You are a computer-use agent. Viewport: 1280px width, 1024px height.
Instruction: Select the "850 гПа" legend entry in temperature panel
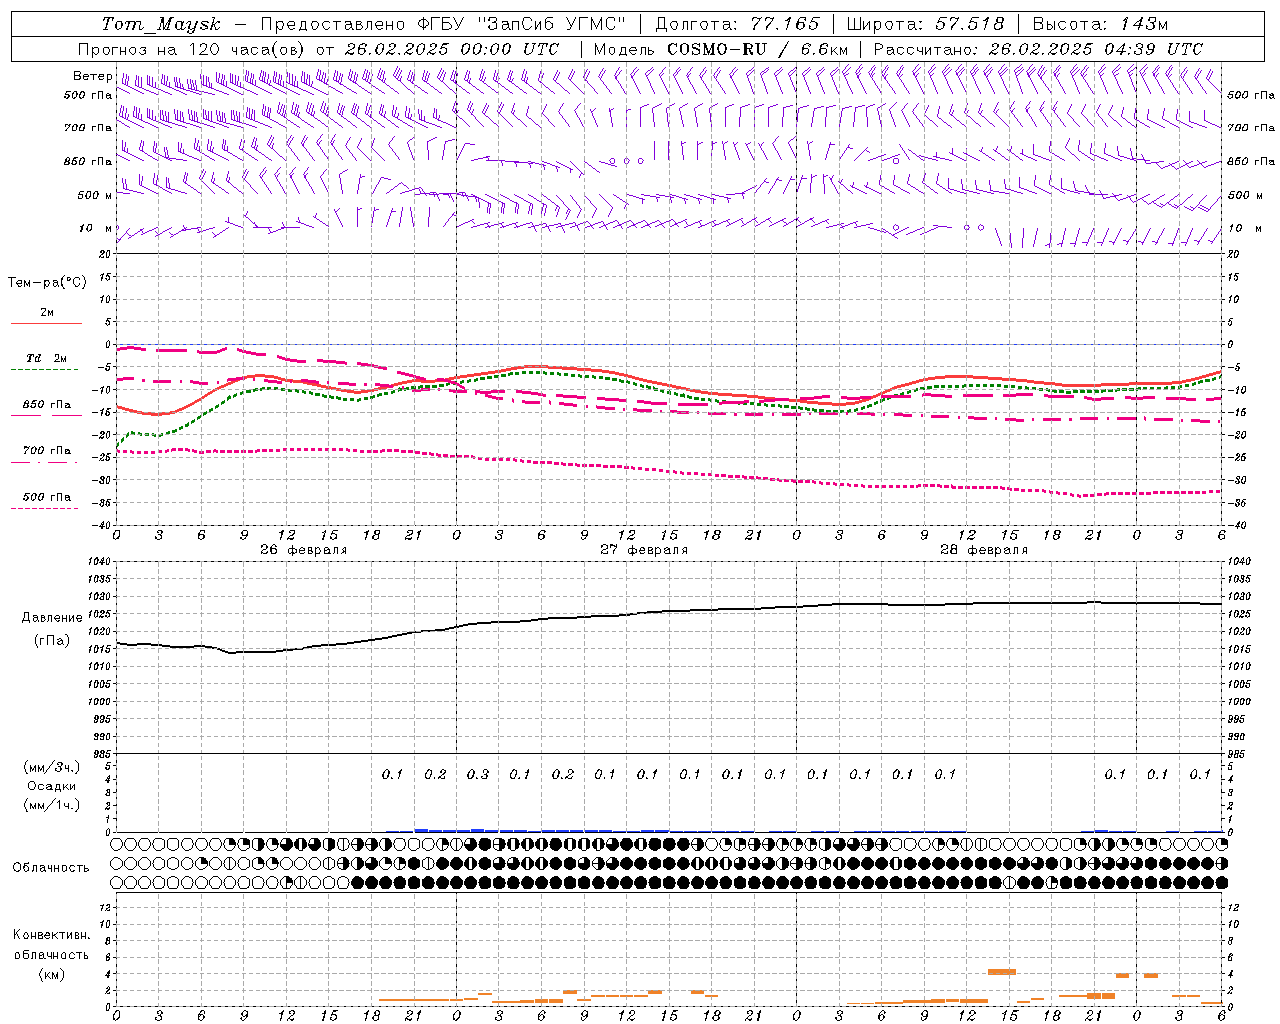47,405
